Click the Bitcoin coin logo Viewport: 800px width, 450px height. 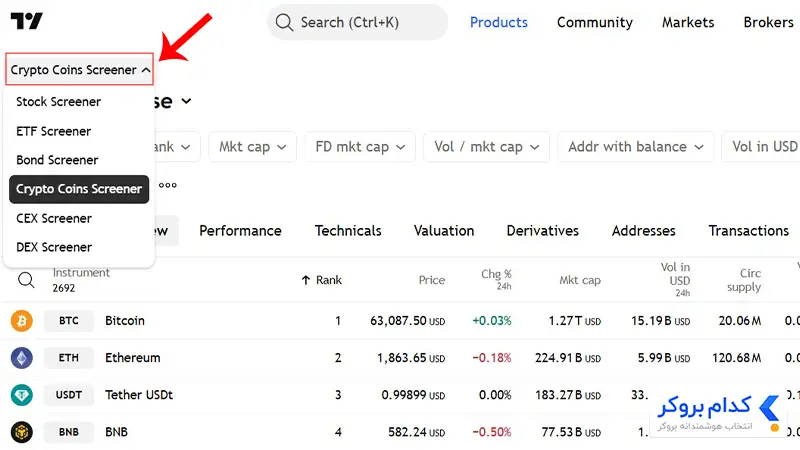[22, 321]
